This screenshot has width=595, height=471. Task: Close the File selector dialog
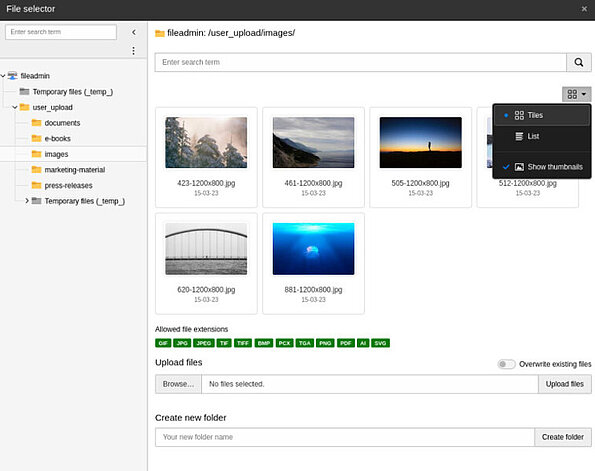tap(584, 9)
